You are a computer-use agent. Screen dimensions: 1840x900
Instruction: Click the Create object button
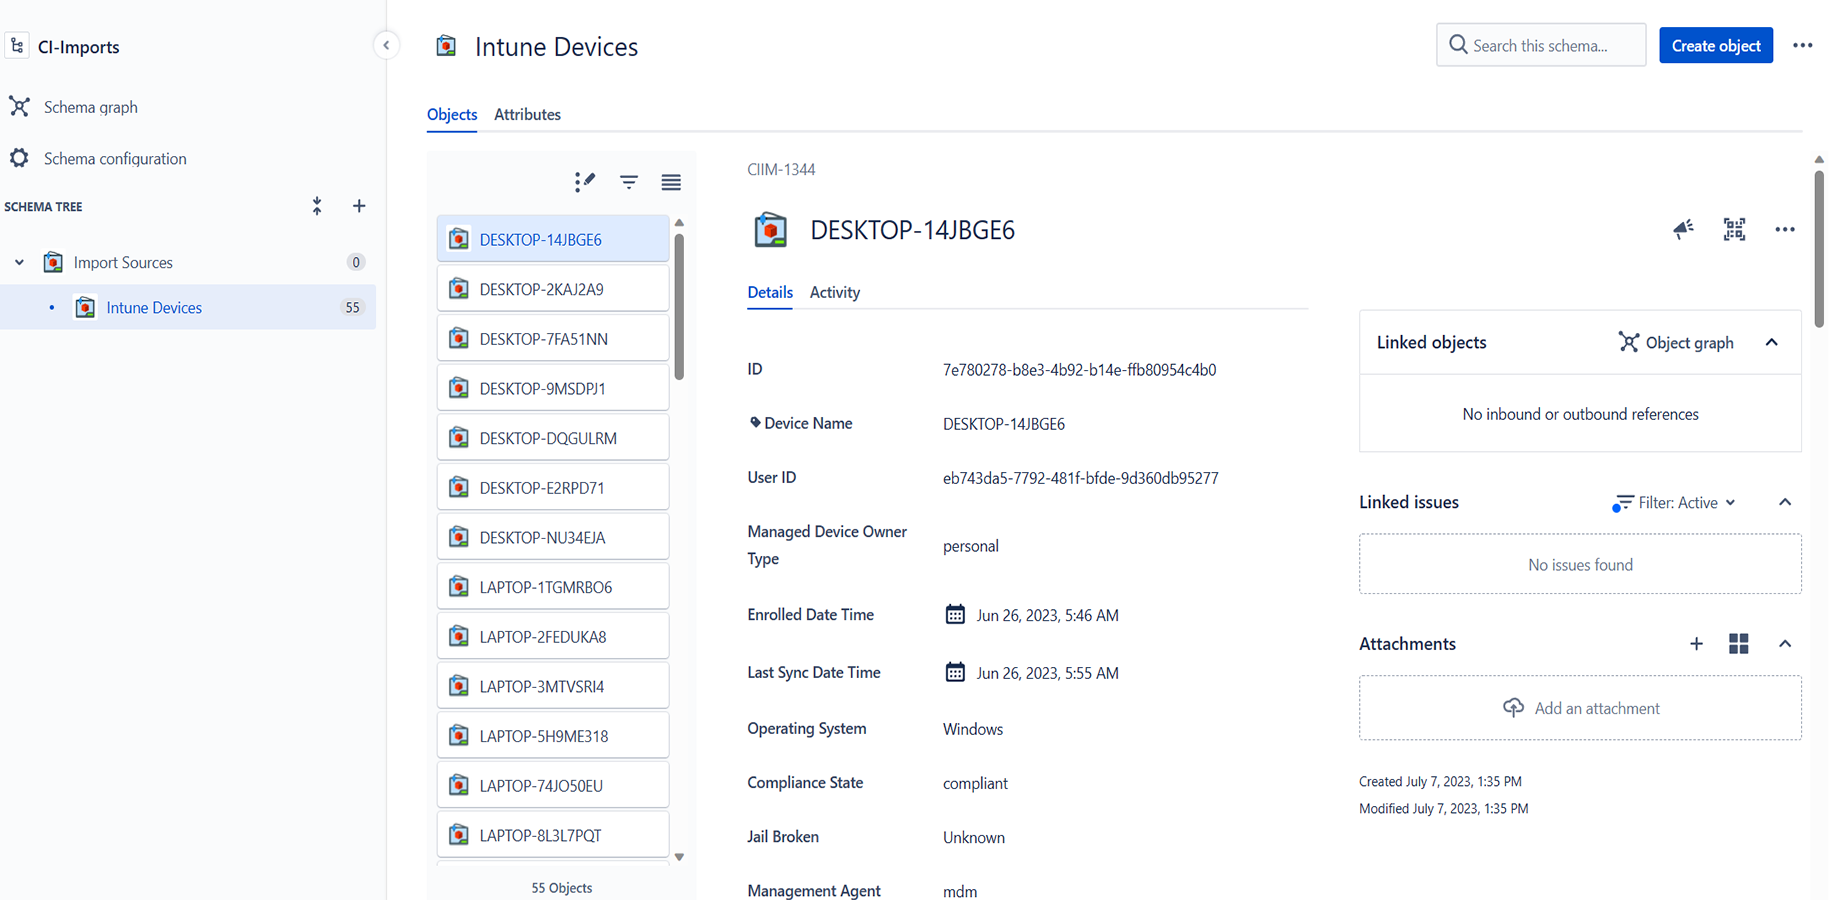[x=1716, y=45]
